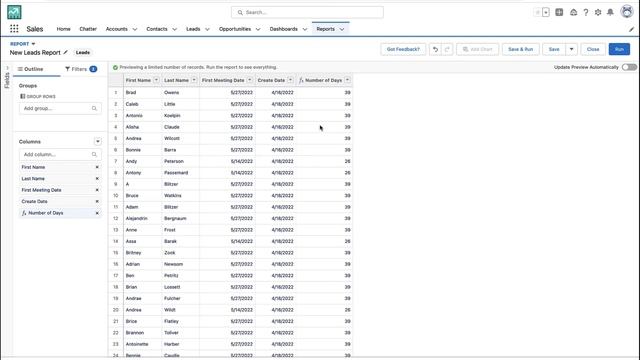Screen dimensions: 640x360
Task: Click search icon in Add column field
Action: click(94, 155)
